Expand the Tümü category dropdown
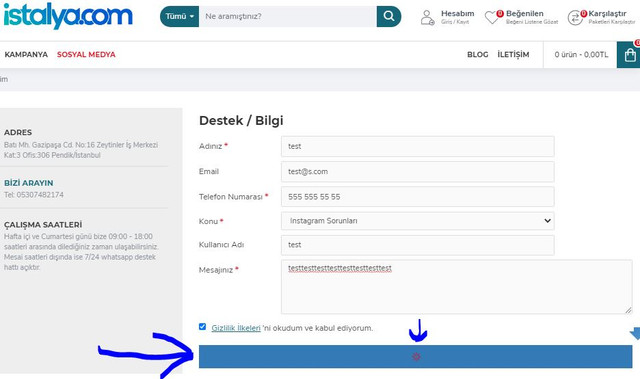This screenshot has width=640, height=379. [180, 16]
